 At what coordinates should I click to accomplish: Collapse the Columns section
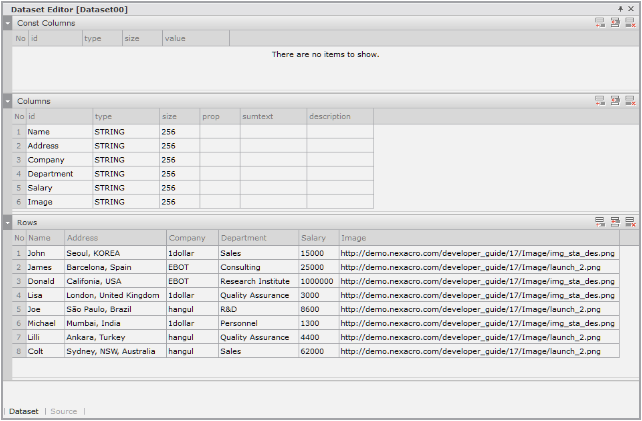(x=8, y=101)
